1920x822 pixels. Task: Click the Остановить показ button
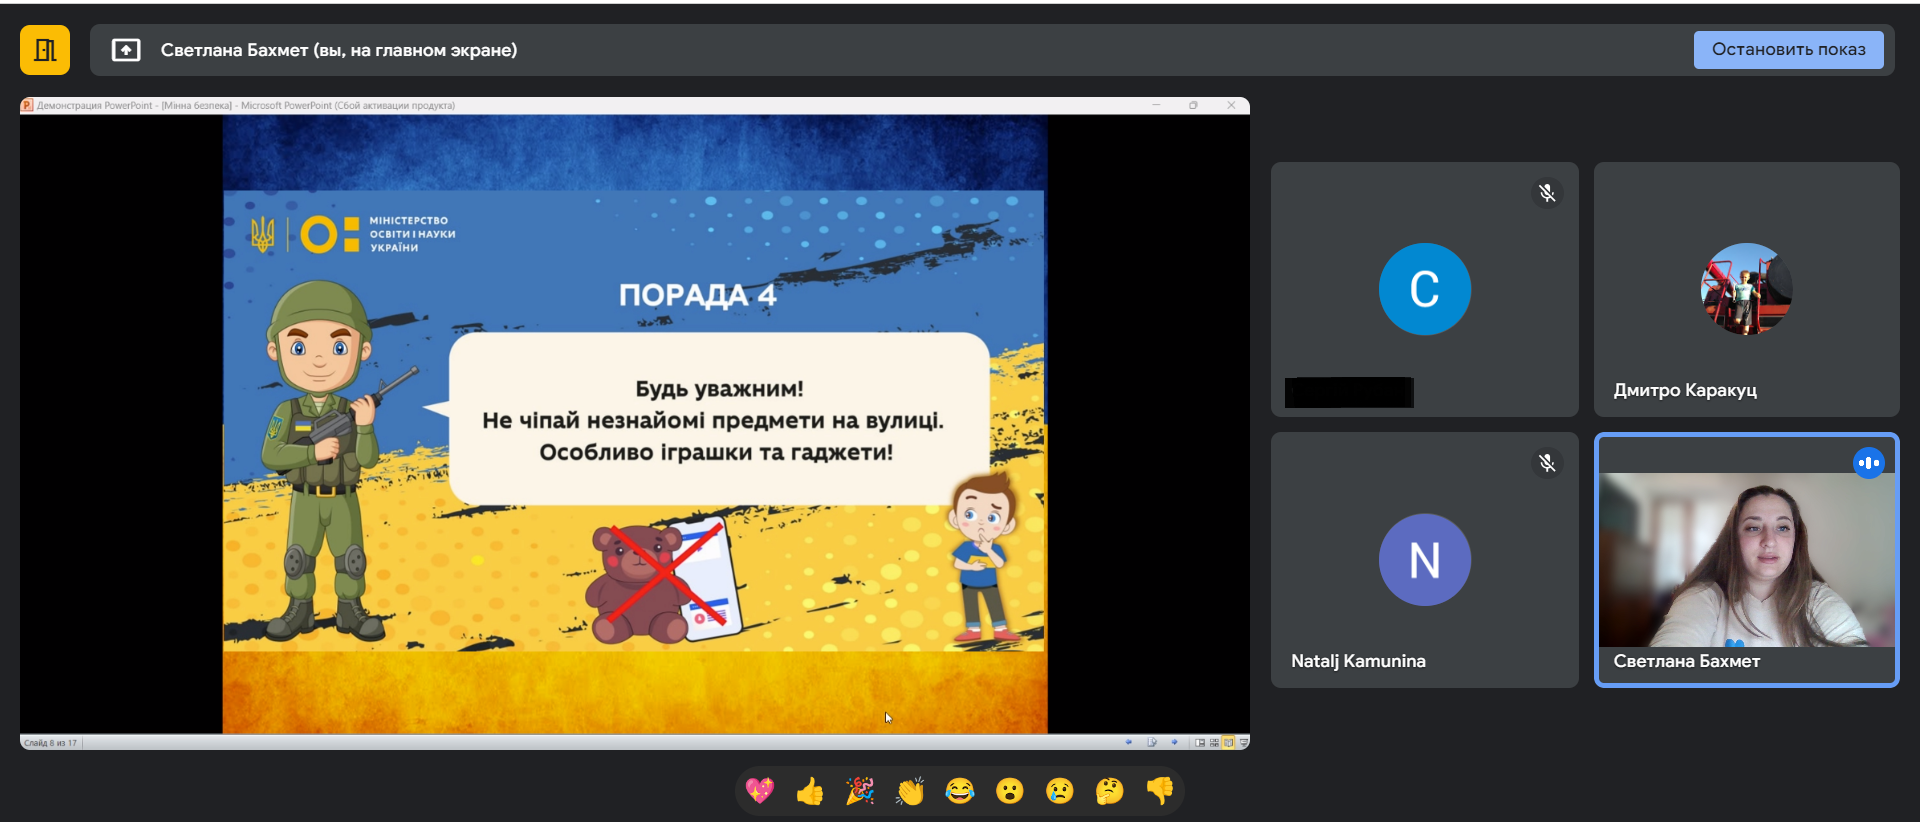[1788, 50]
